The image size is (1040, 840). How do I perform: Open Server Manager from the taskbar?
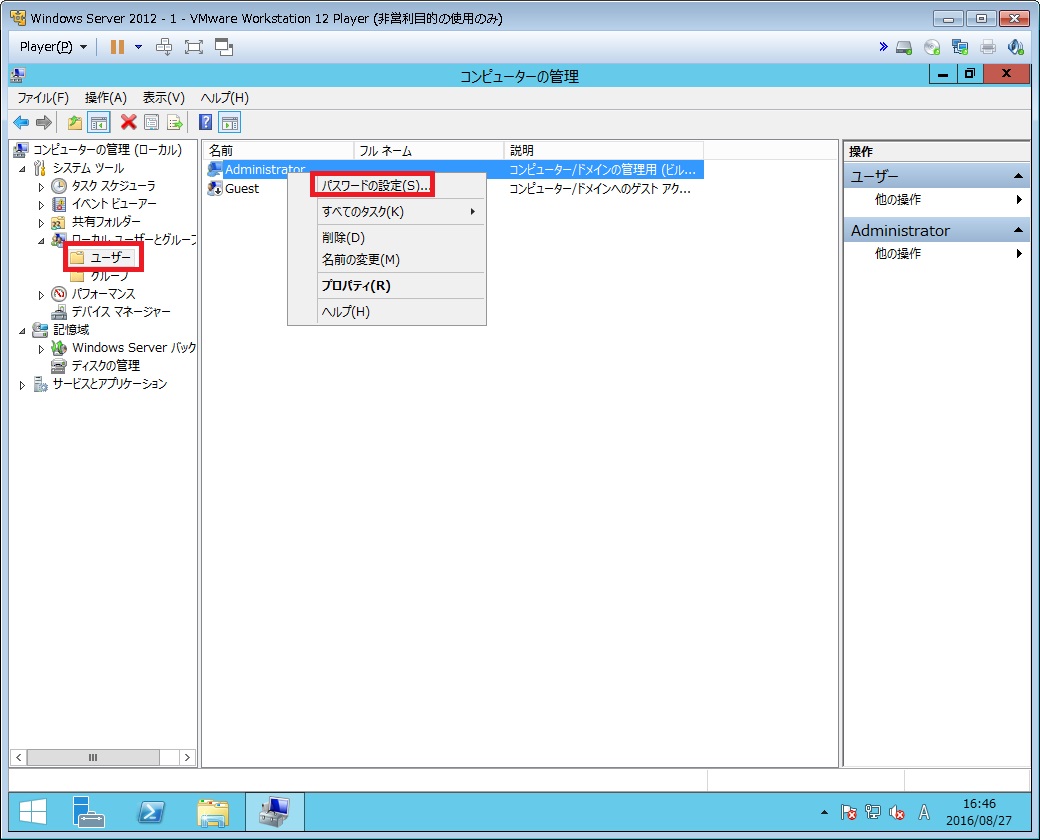point(88,811)
